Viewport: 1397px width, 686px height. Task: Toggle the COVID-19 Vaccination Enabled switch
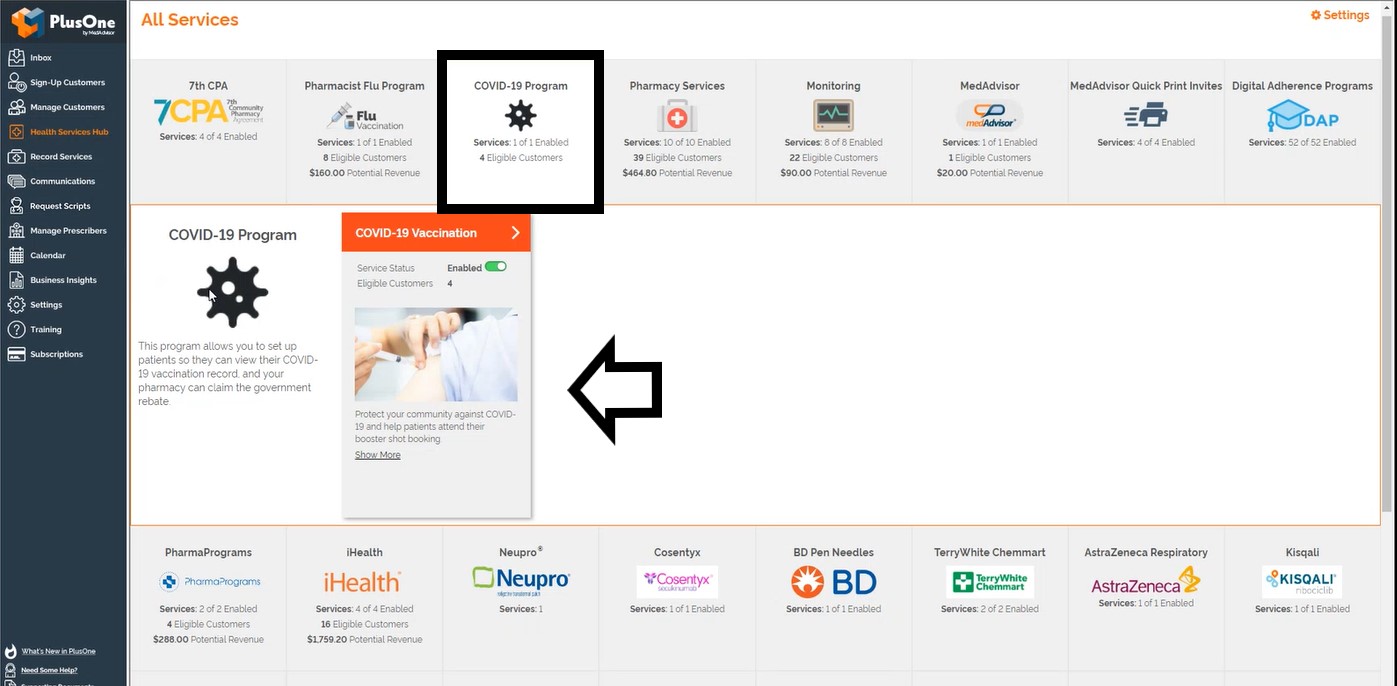click(x=495, y=268)
